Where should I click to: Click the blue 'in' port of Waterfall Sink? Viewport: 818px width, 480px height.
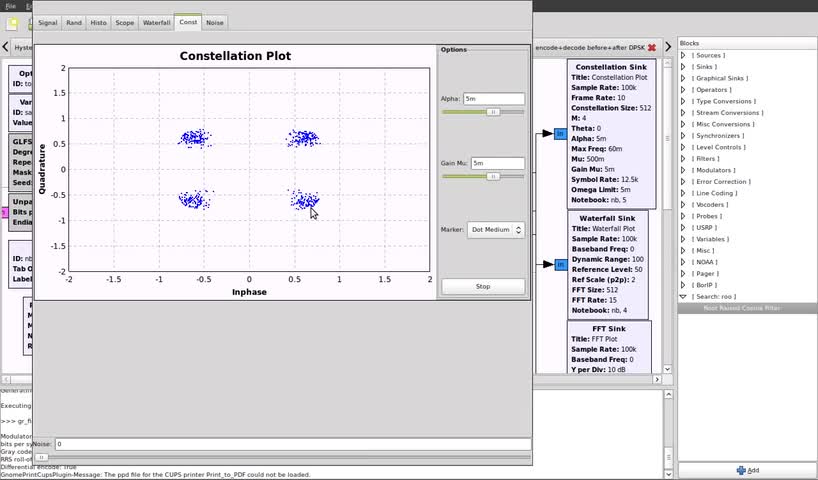[560, 265]
